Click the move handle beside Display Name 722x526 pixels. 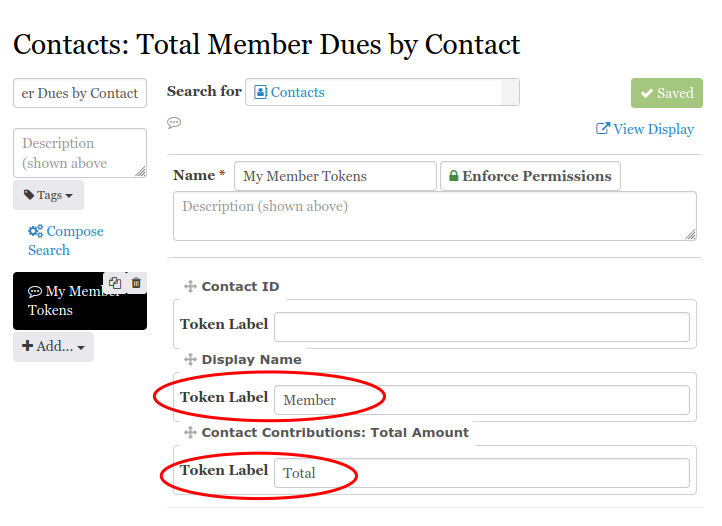click(x=190, y=360)
